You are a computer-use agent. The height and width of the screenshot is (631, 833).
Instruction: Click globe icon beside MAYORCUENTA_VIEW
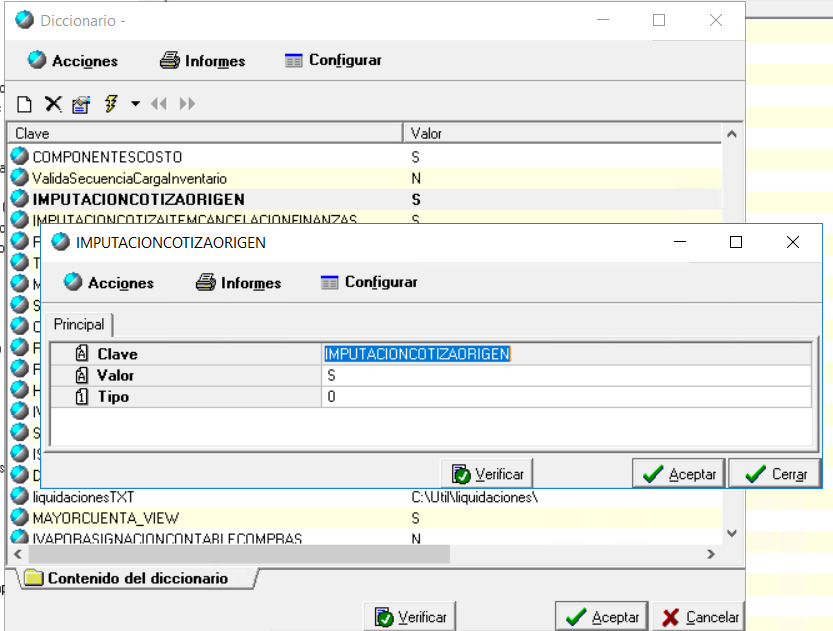(20, 517)
